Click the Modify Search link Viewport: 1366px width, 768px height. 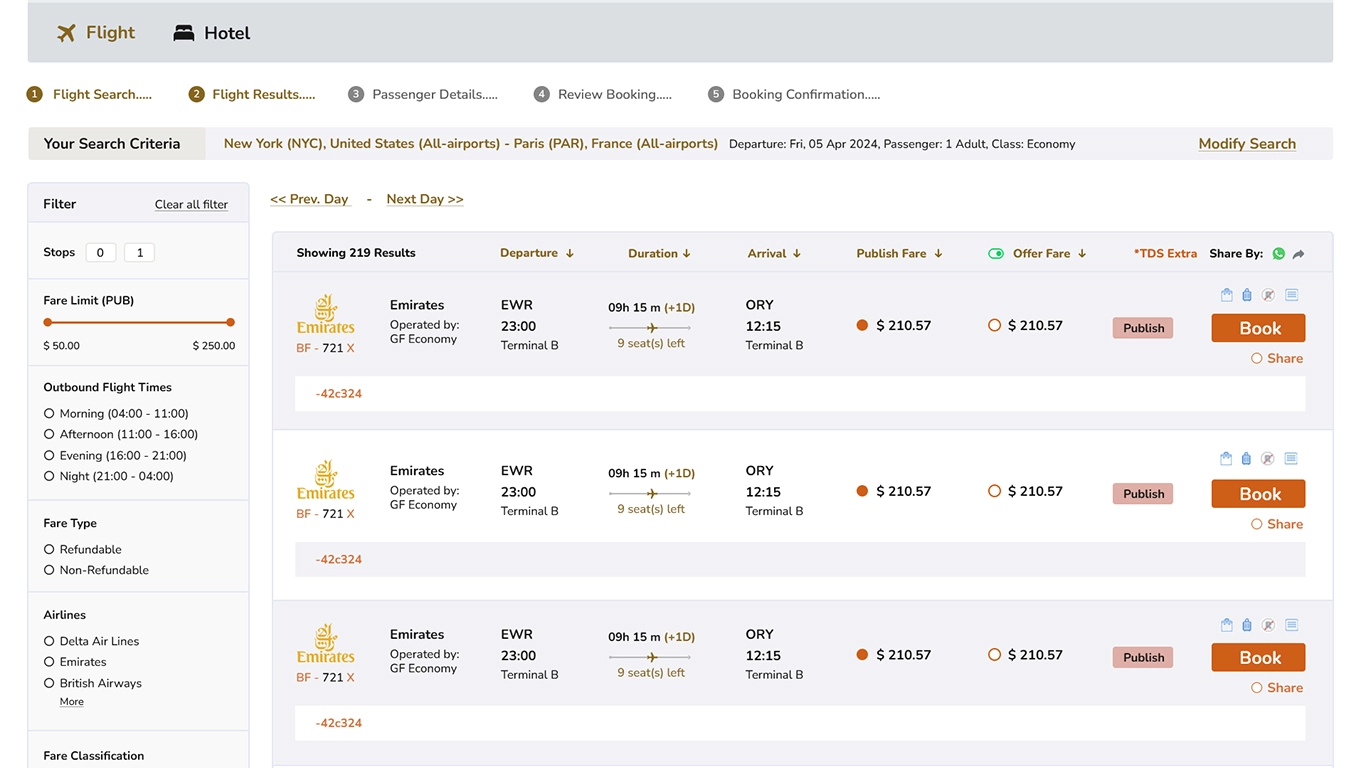click(x=1247, y=144)
